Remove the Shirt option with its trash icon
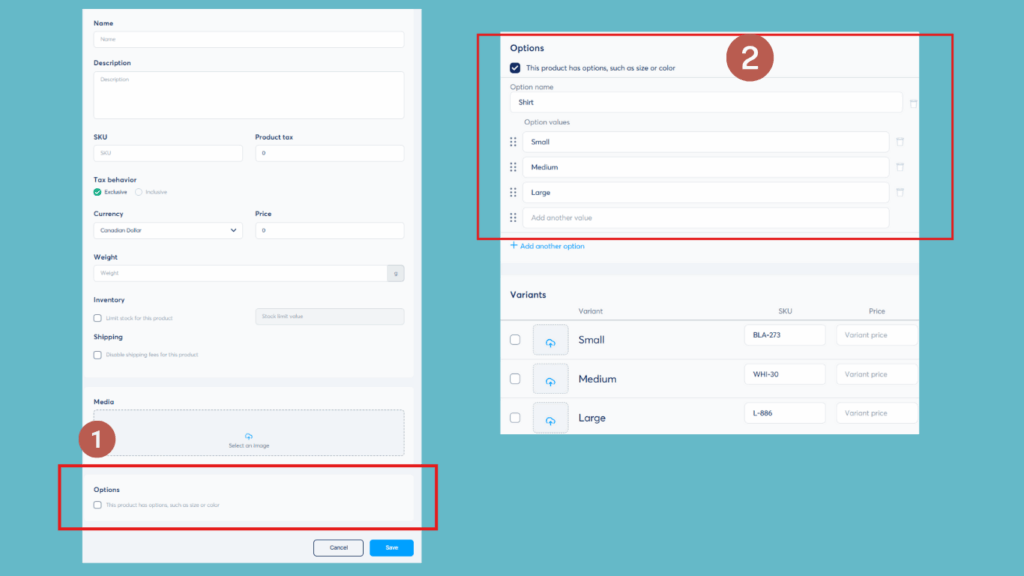This screenshot has width=1024, height=576. (x=913, y=101)
